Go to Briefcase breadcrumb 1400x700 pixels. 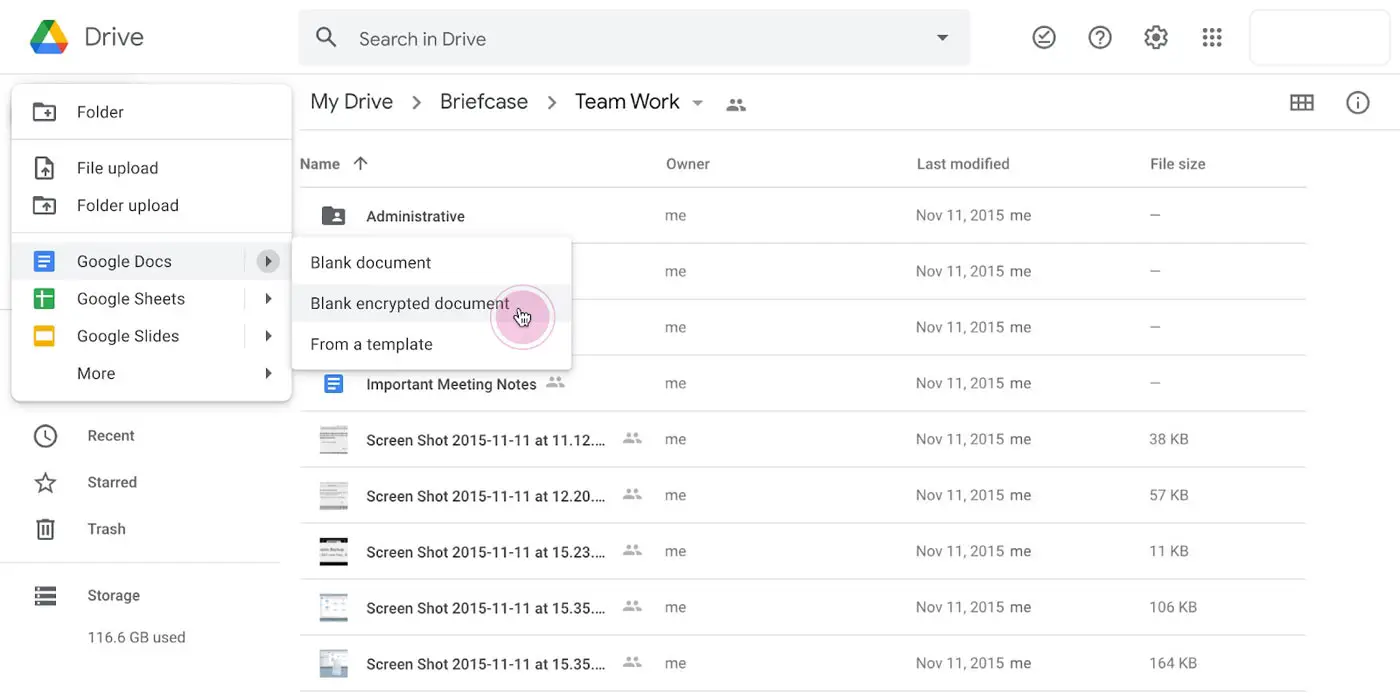tap(484, 102)
